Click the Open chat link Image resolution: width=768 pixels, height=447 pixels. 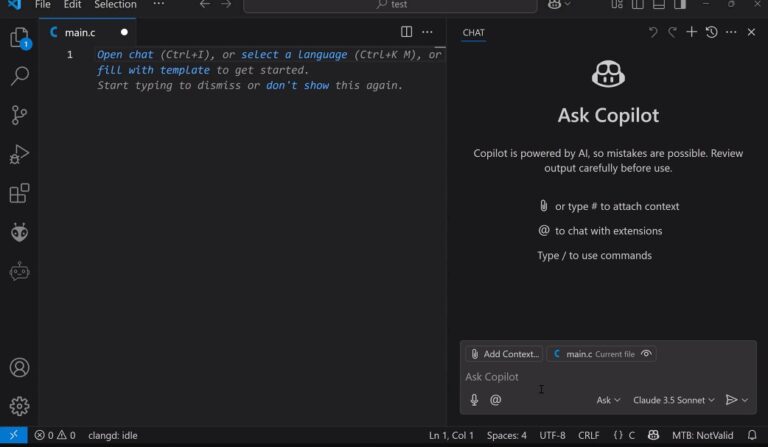pyautogui.click(x=125, y=54)
